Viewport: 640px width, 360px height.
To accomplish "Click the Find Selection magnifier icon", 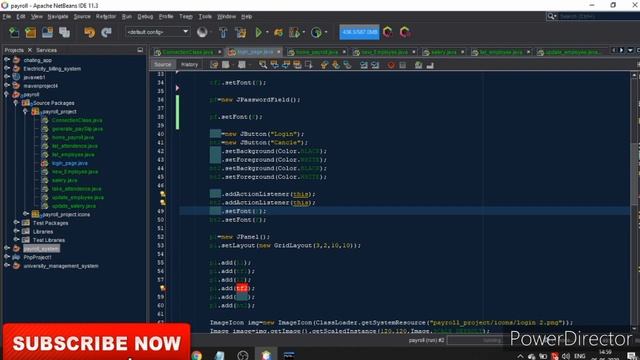I will coord(263,65).
